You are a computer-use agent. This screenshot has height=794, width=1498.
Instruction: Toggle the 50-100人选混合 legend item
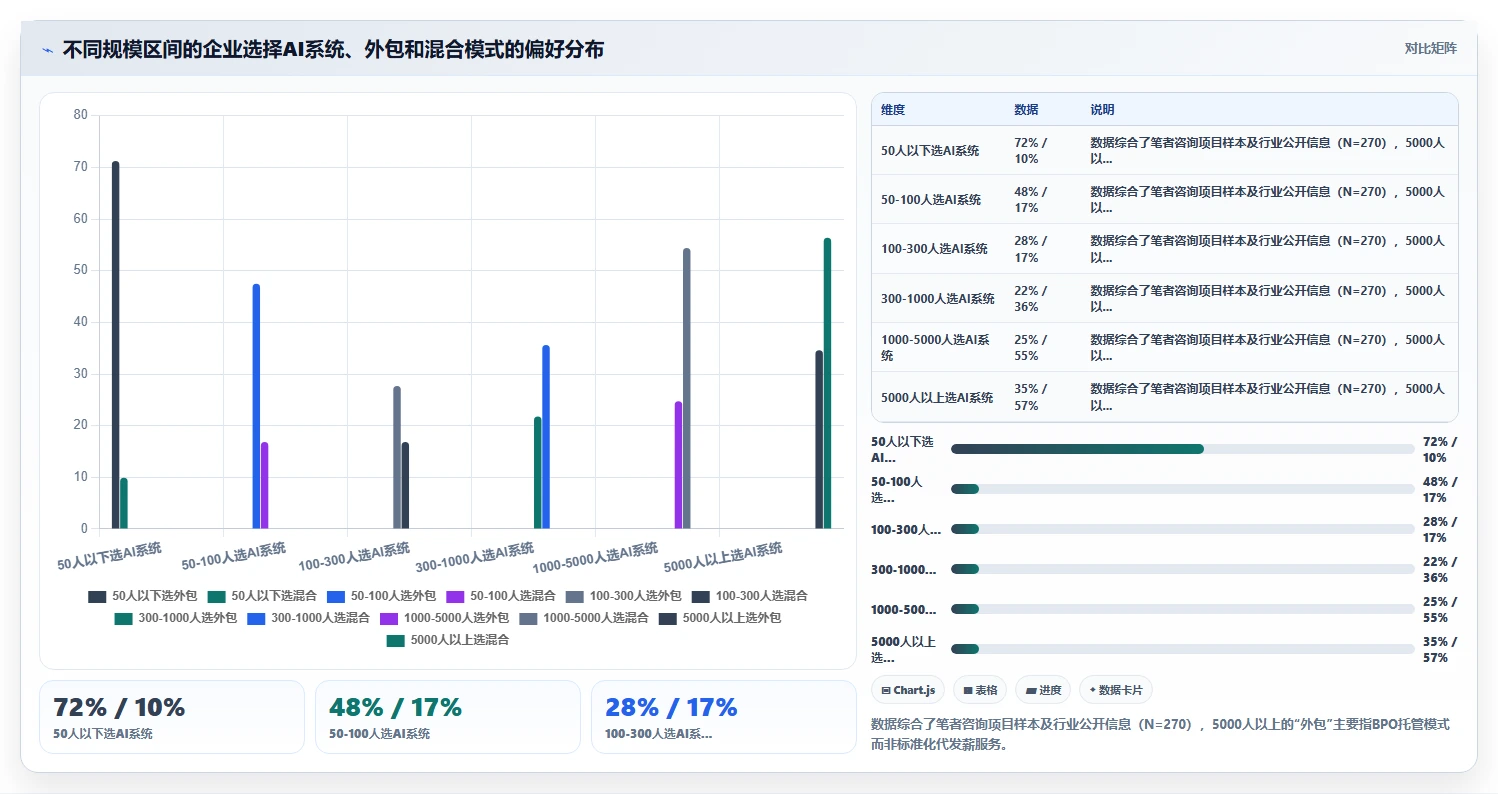(501, 596)
